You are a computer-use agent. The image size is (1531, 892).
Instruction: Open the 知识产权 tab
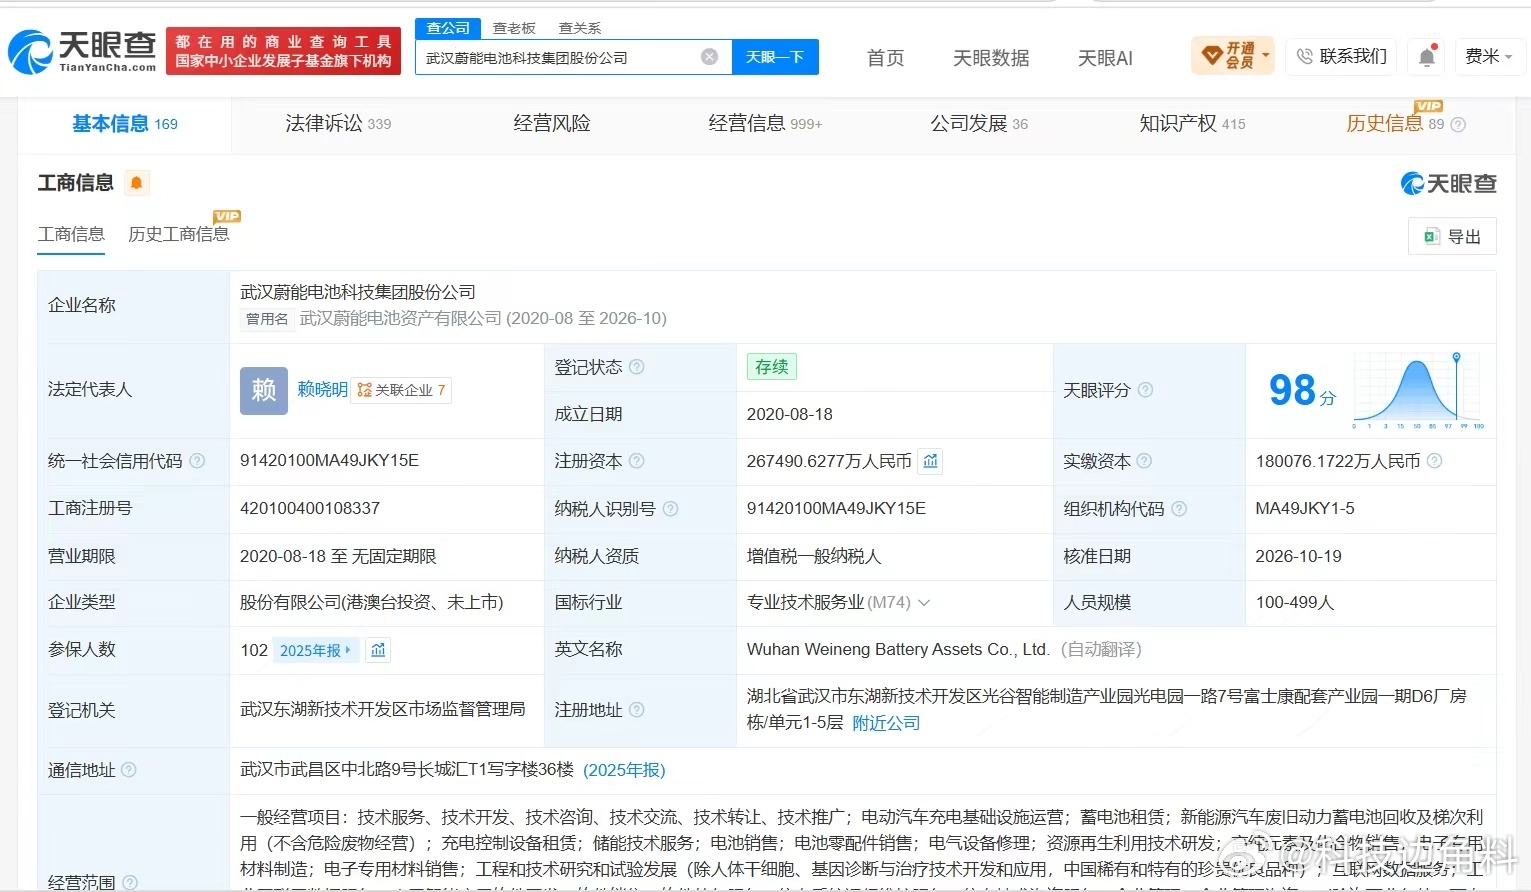point(1192,124)
